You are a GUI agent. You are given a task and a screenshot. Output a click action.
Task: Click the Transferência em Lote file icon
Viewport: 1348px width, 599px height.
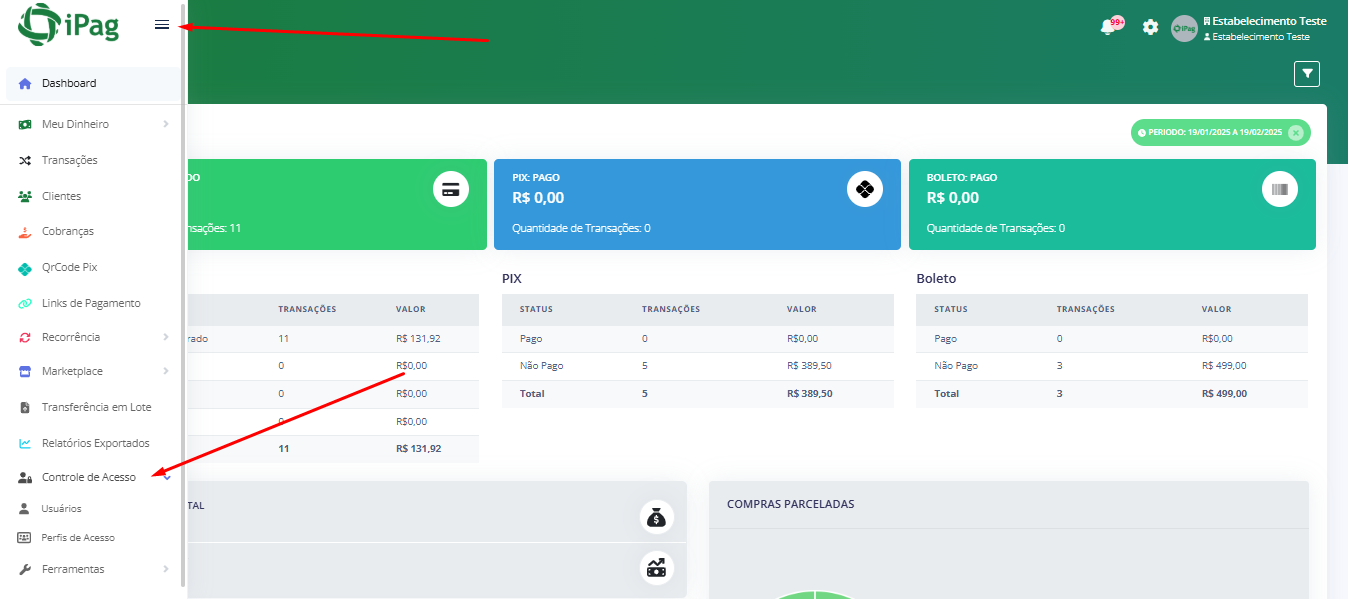pos(25,407)
